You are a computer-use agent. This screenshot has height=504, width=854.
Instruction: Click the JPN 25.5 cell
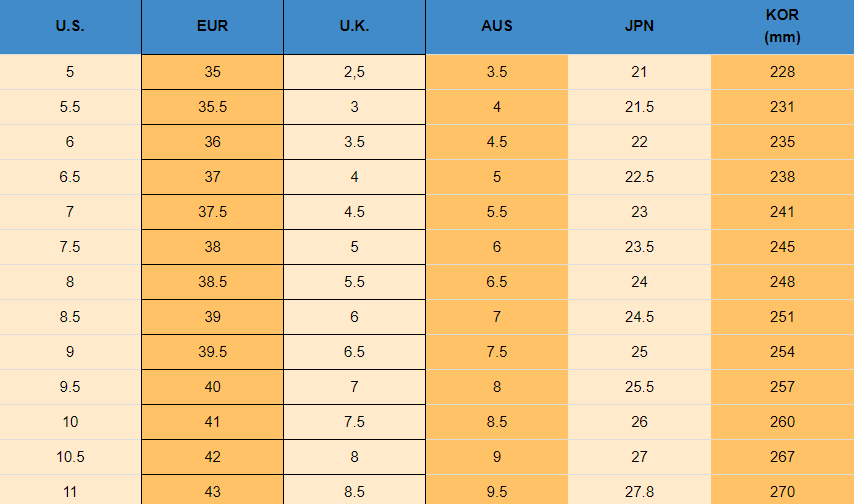[639, 387]
